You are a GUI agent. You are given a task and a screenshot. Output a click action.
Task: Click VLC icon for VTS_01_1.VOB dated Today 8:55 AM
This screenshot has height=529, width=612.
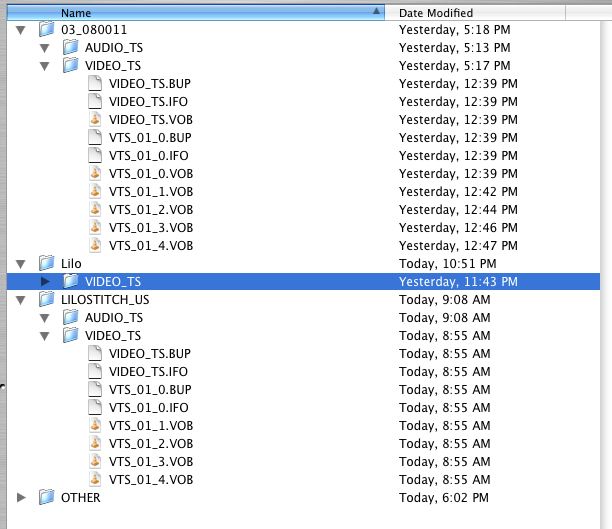coord(95,425)
